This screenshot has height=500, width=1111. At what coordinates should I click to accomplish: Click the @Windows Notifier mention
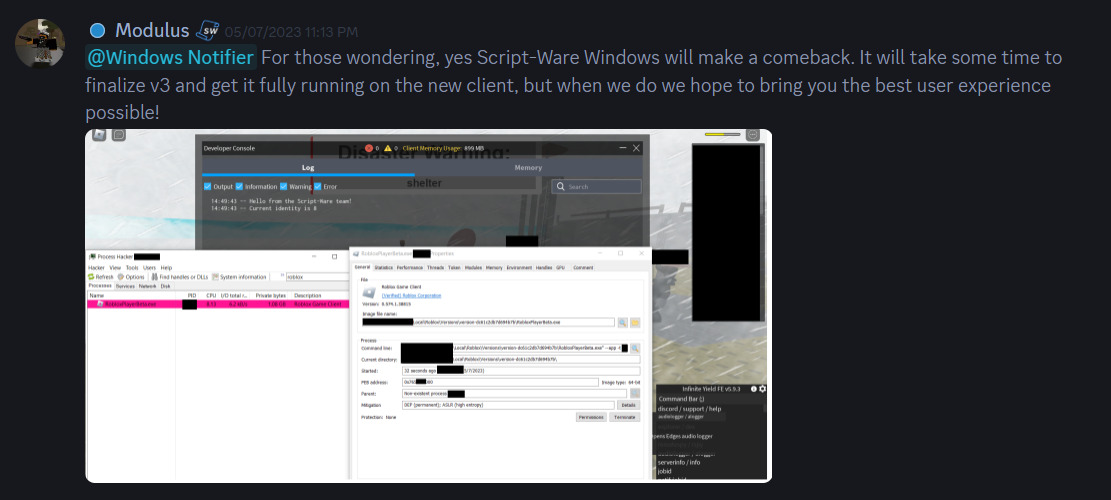[x=170, y=57]
